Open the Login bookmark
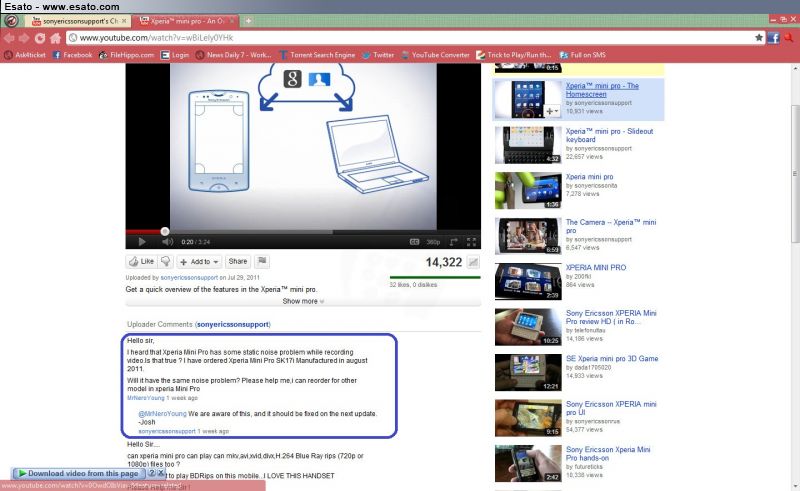The width and height of the screenshot is (800, 491). coord(175,55)
